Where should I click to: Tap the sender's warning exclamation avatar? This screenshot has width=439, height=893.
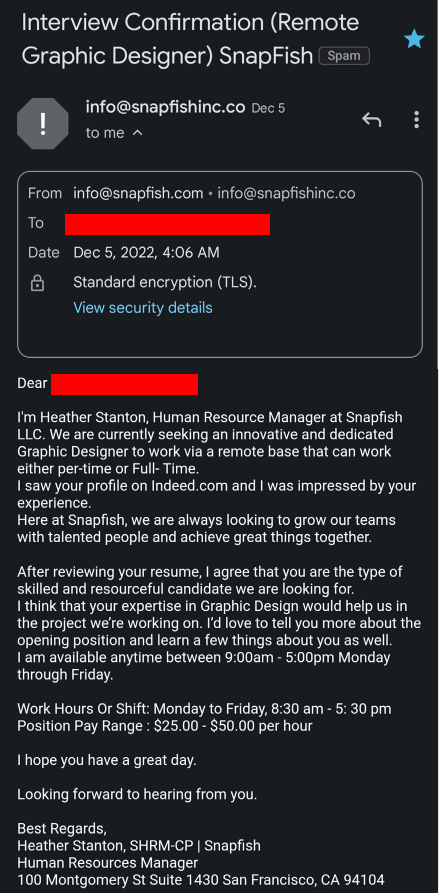(43, 124)
